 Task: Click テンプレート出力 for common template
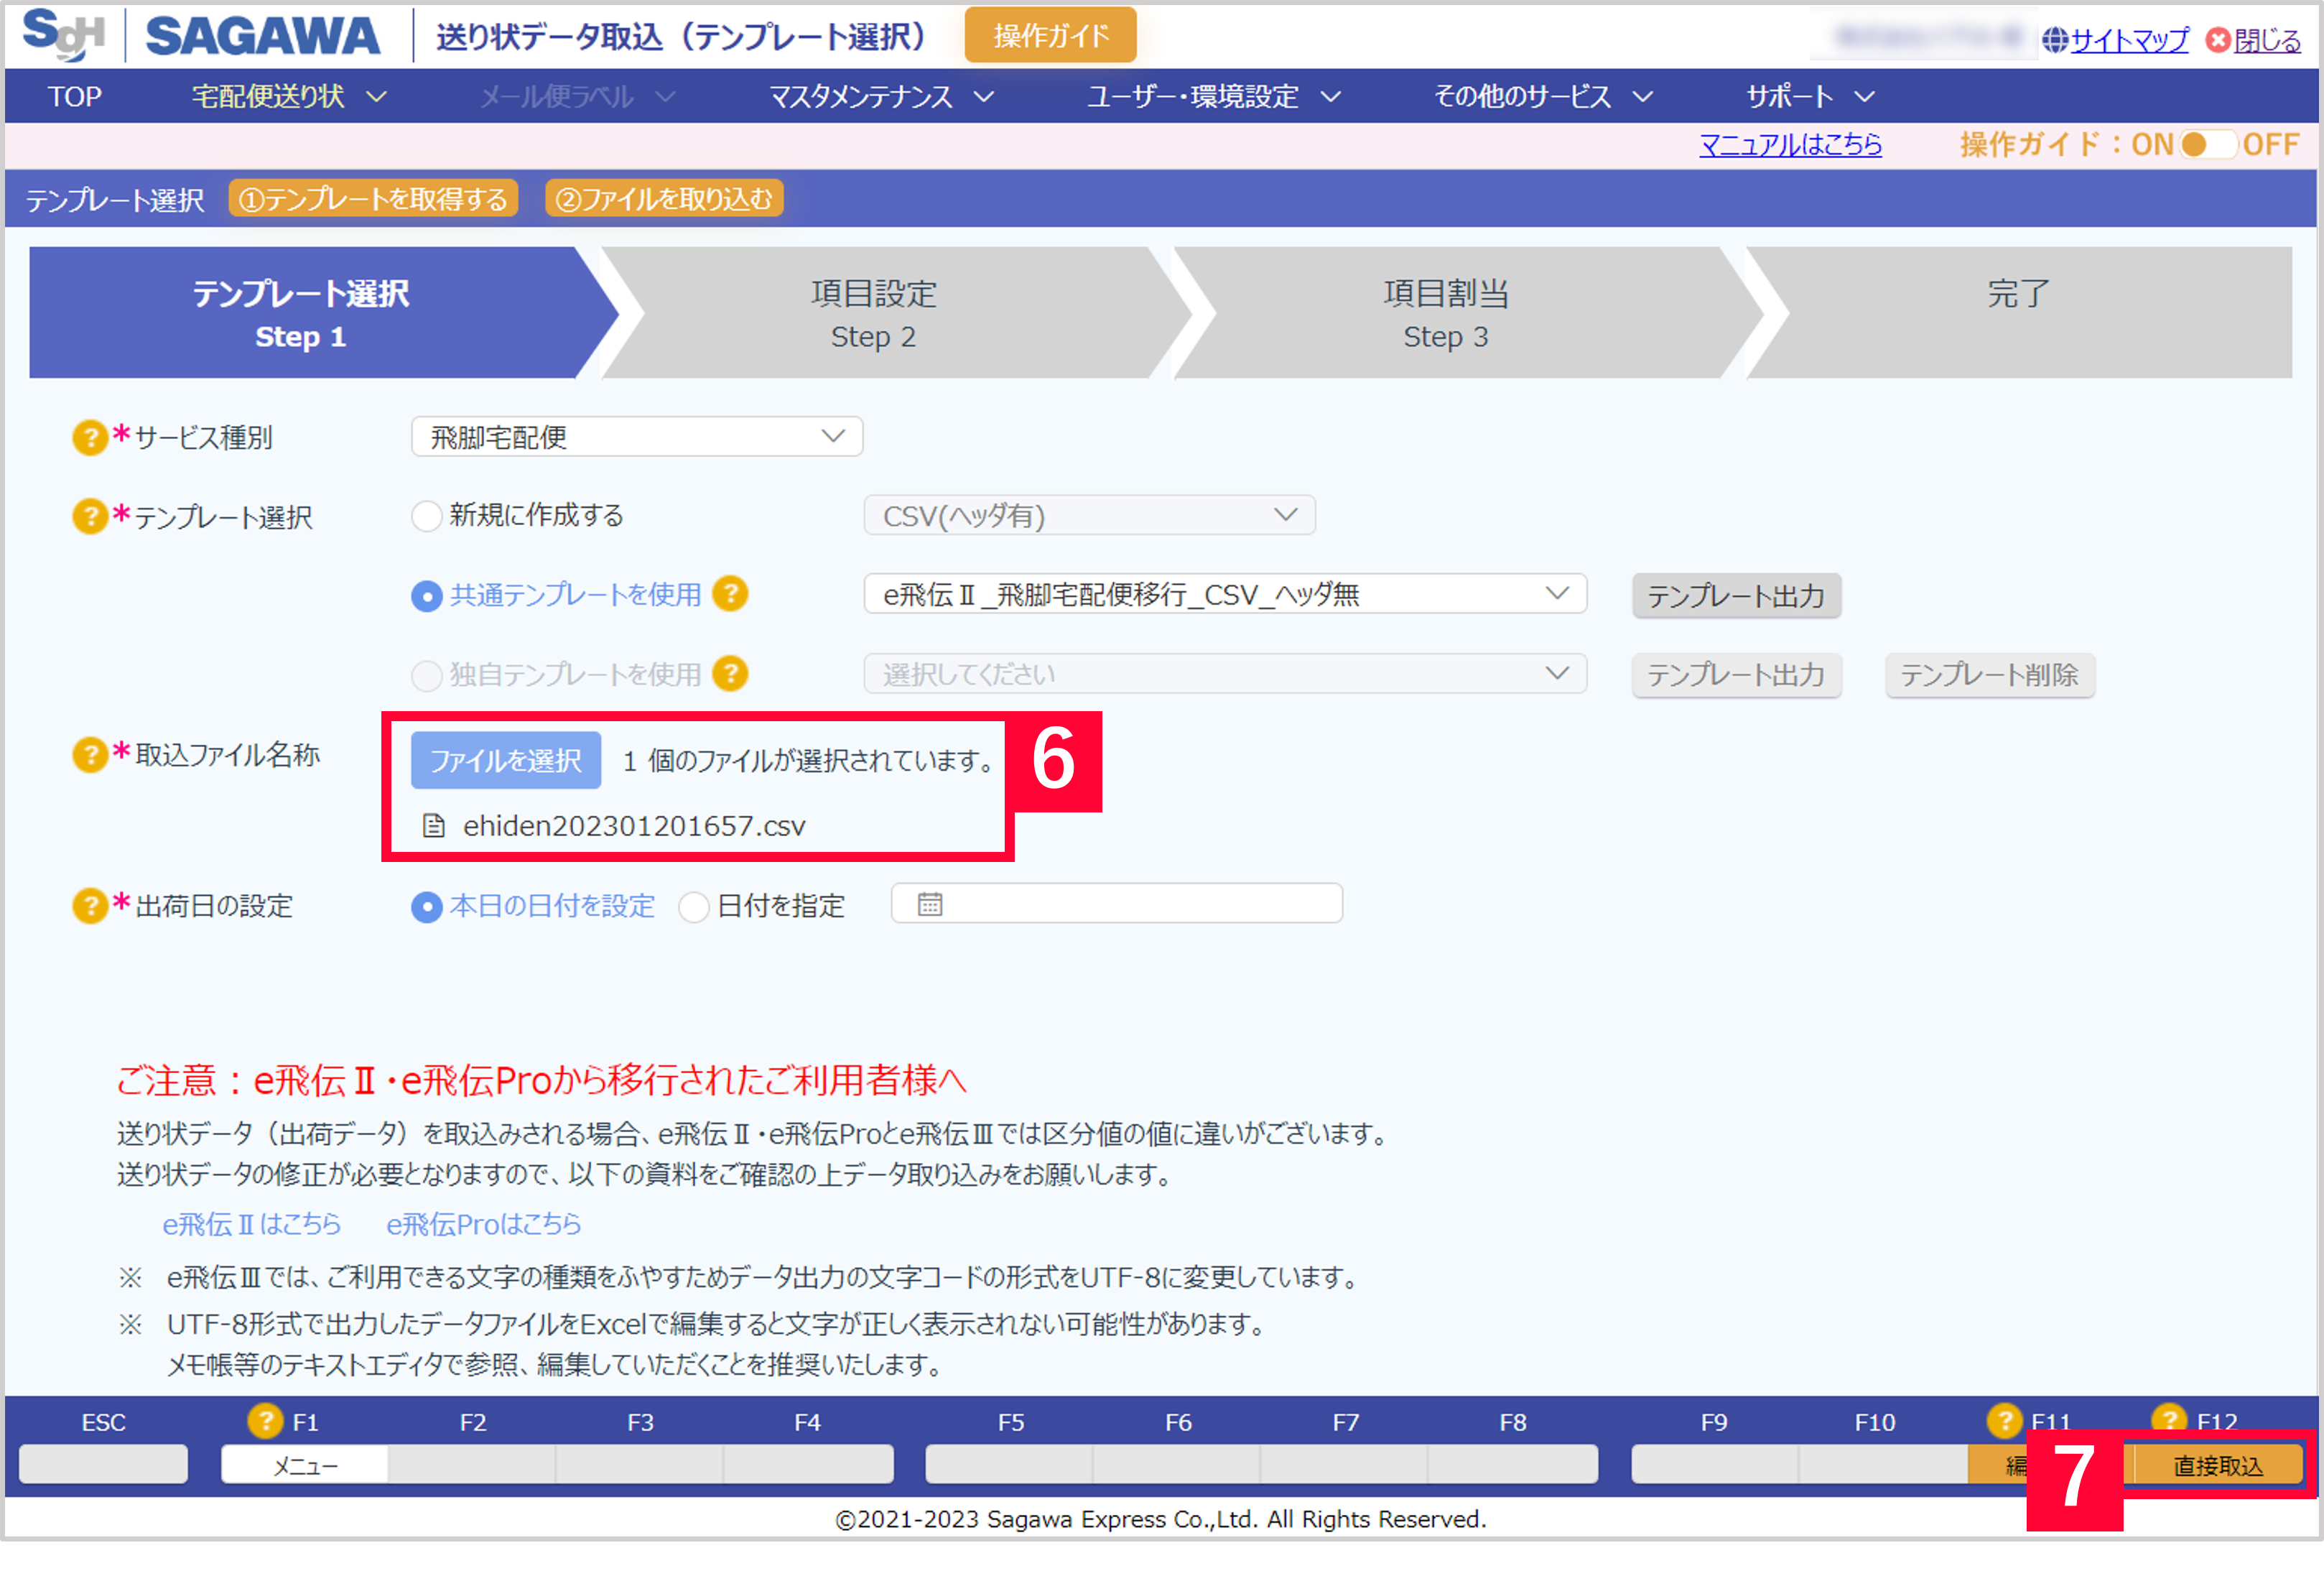coord(1735,596)
